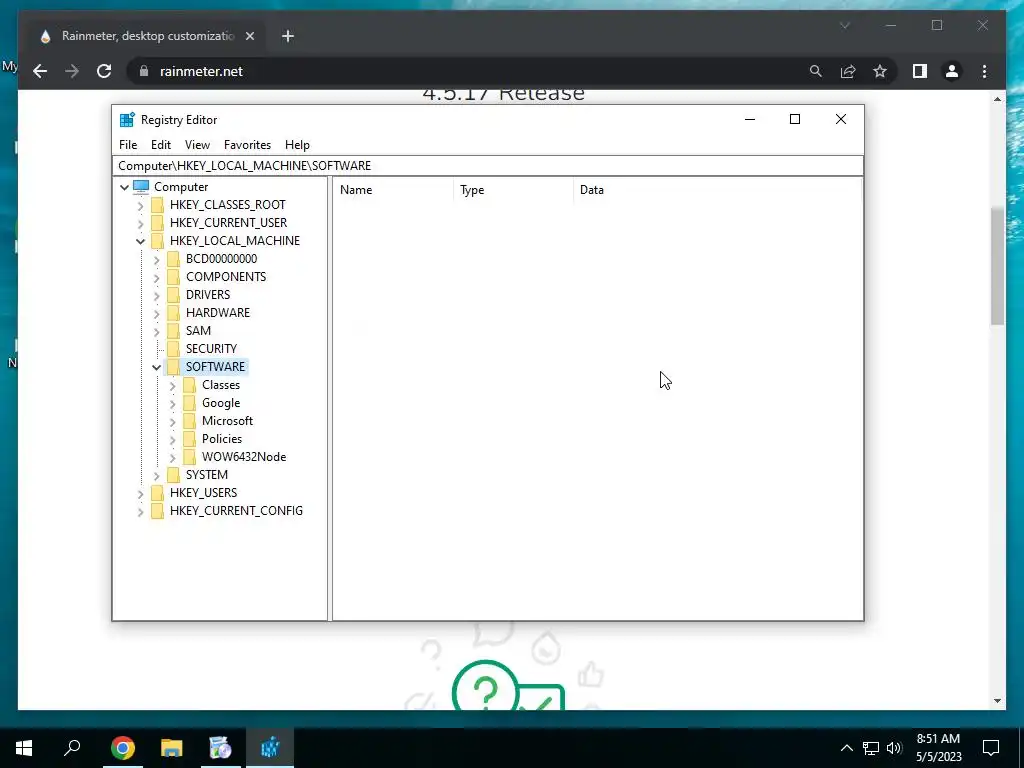The image size is (1024, 768).
Task: Open a new Chrome tab
Action: (288, 37)
